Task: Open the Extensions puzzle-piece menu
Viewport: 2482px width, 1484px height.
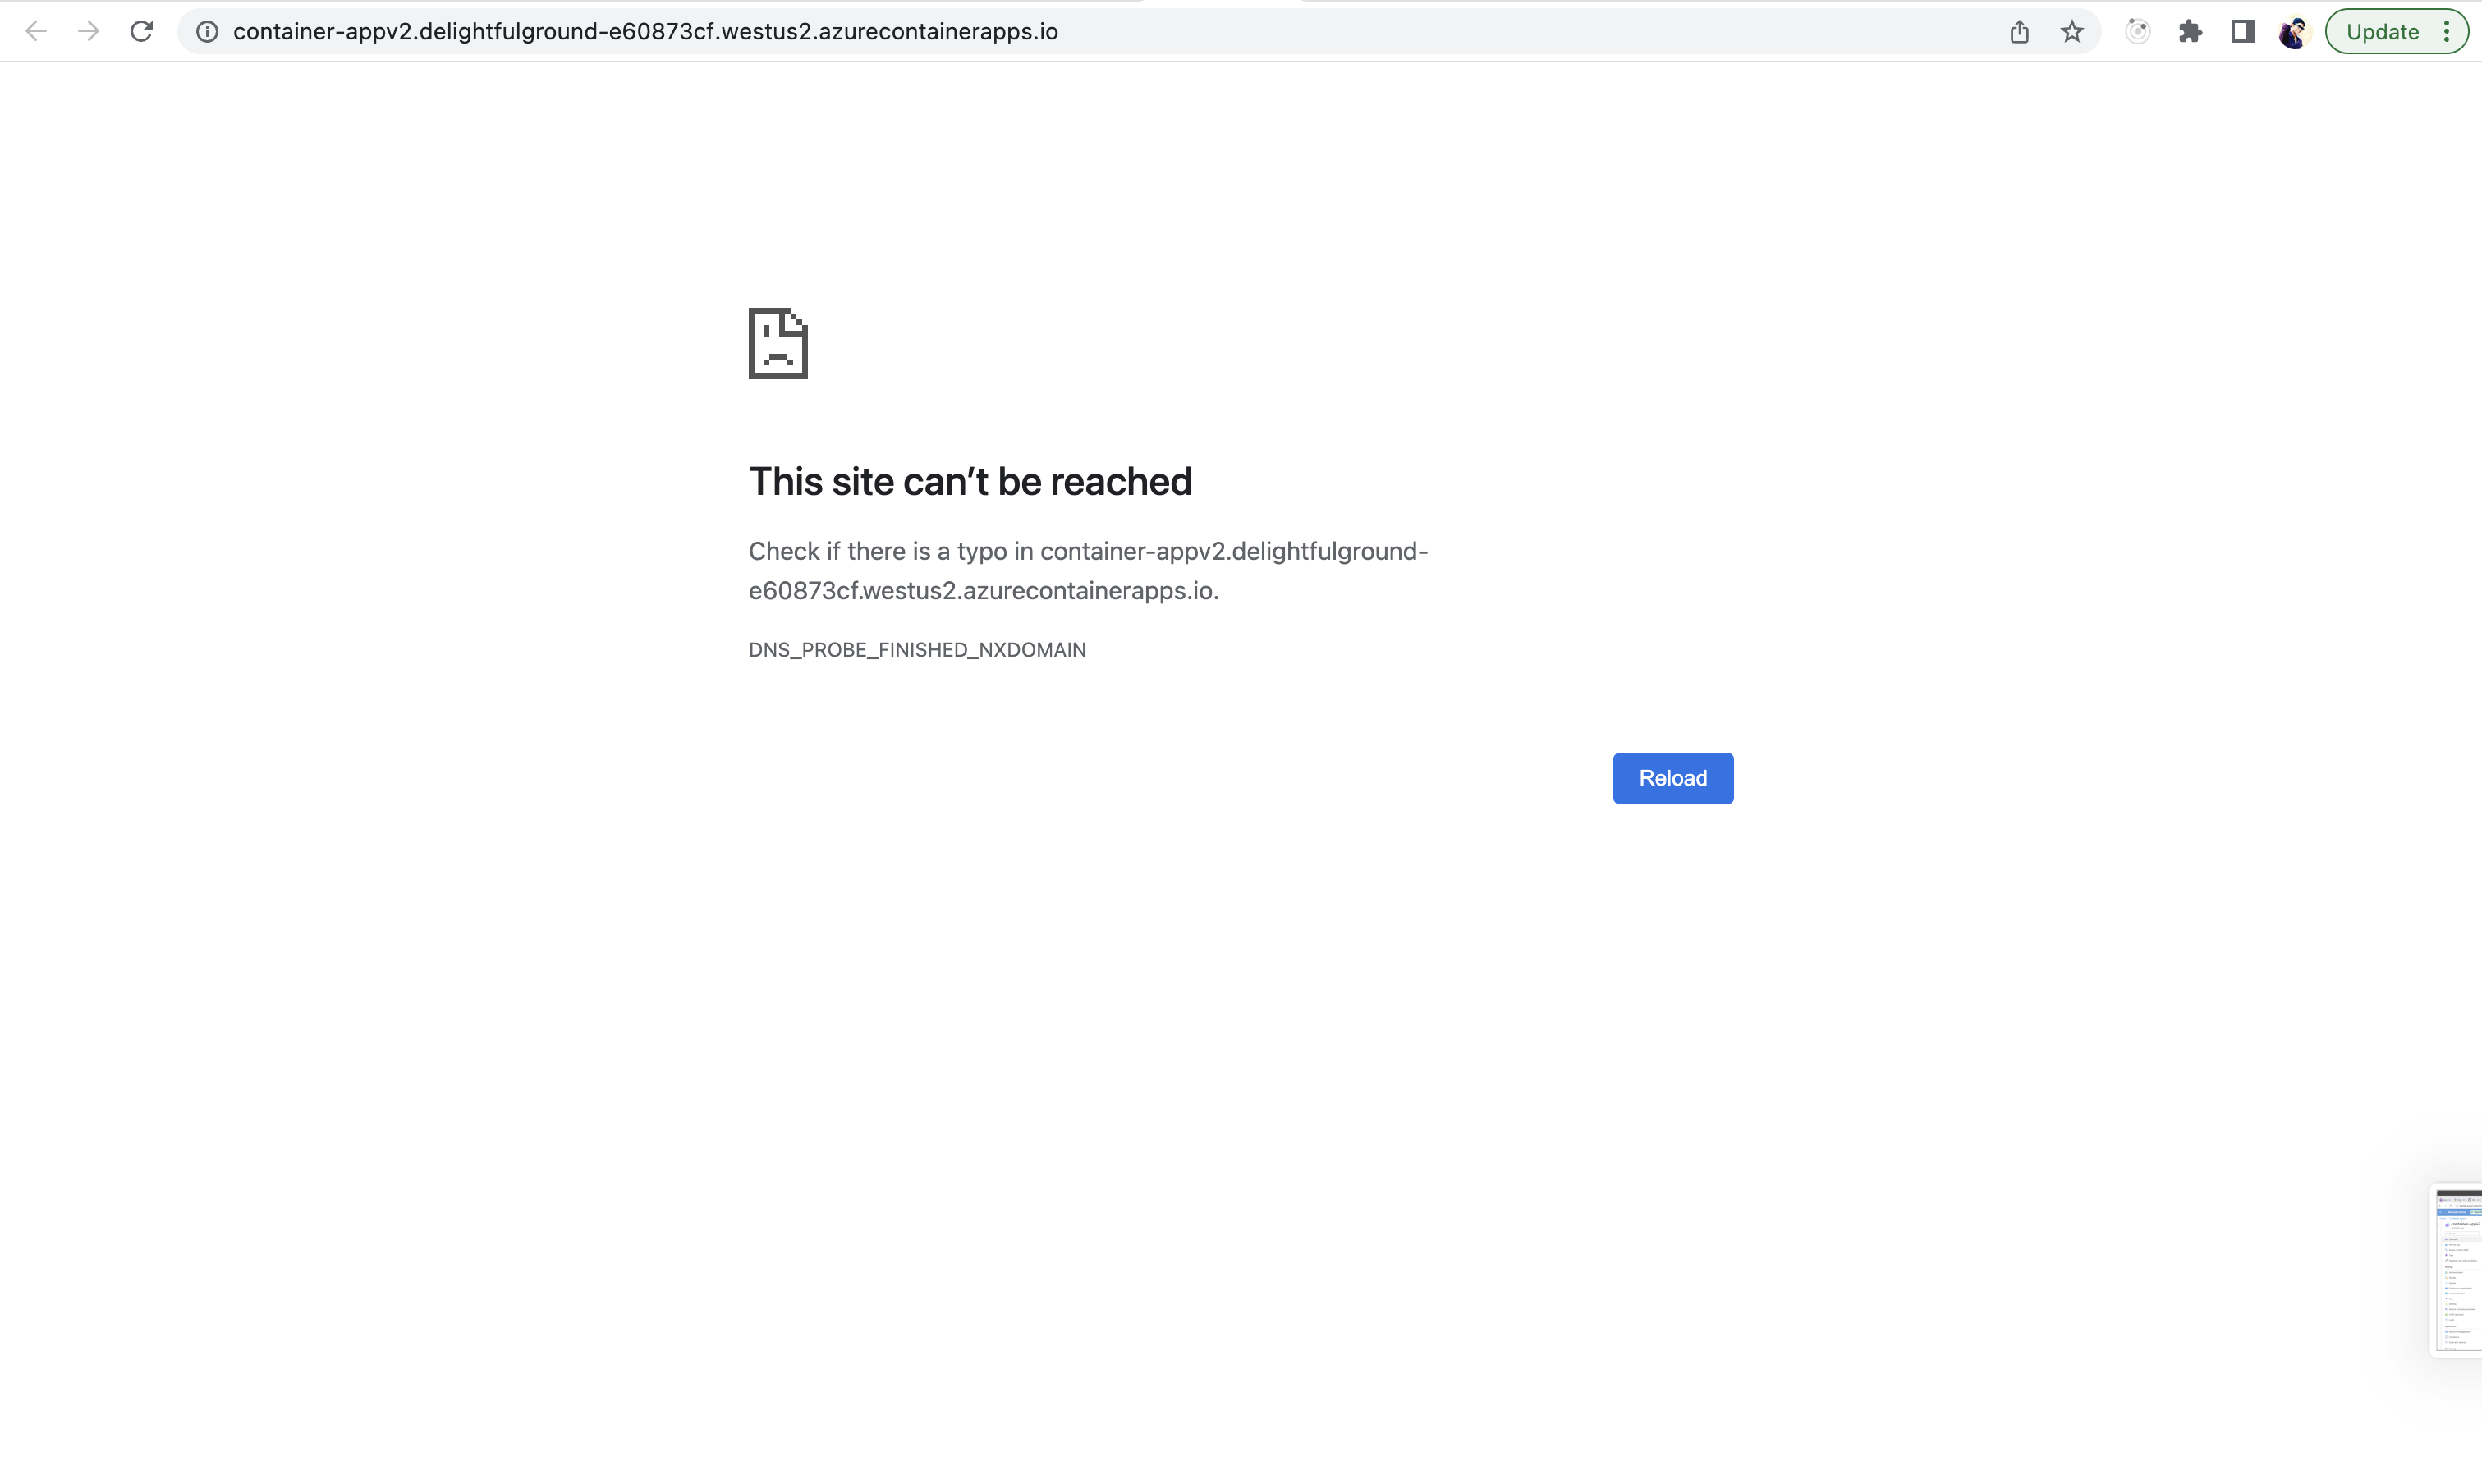Action: point(2191,31)
